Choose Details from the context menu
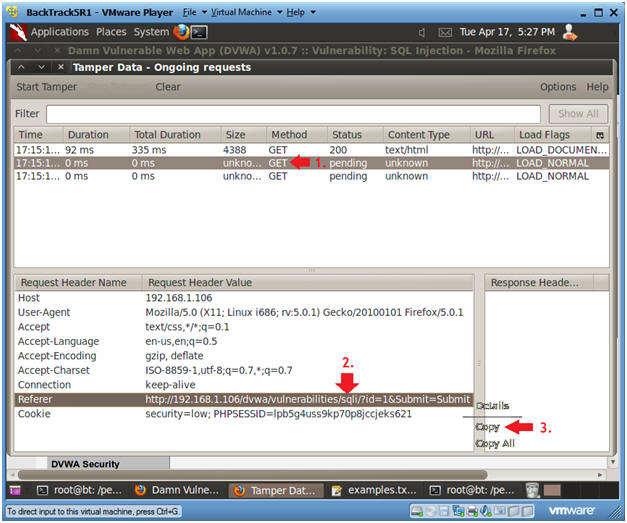This screenshot has width=627, height=523. click(x=493, y=406)
